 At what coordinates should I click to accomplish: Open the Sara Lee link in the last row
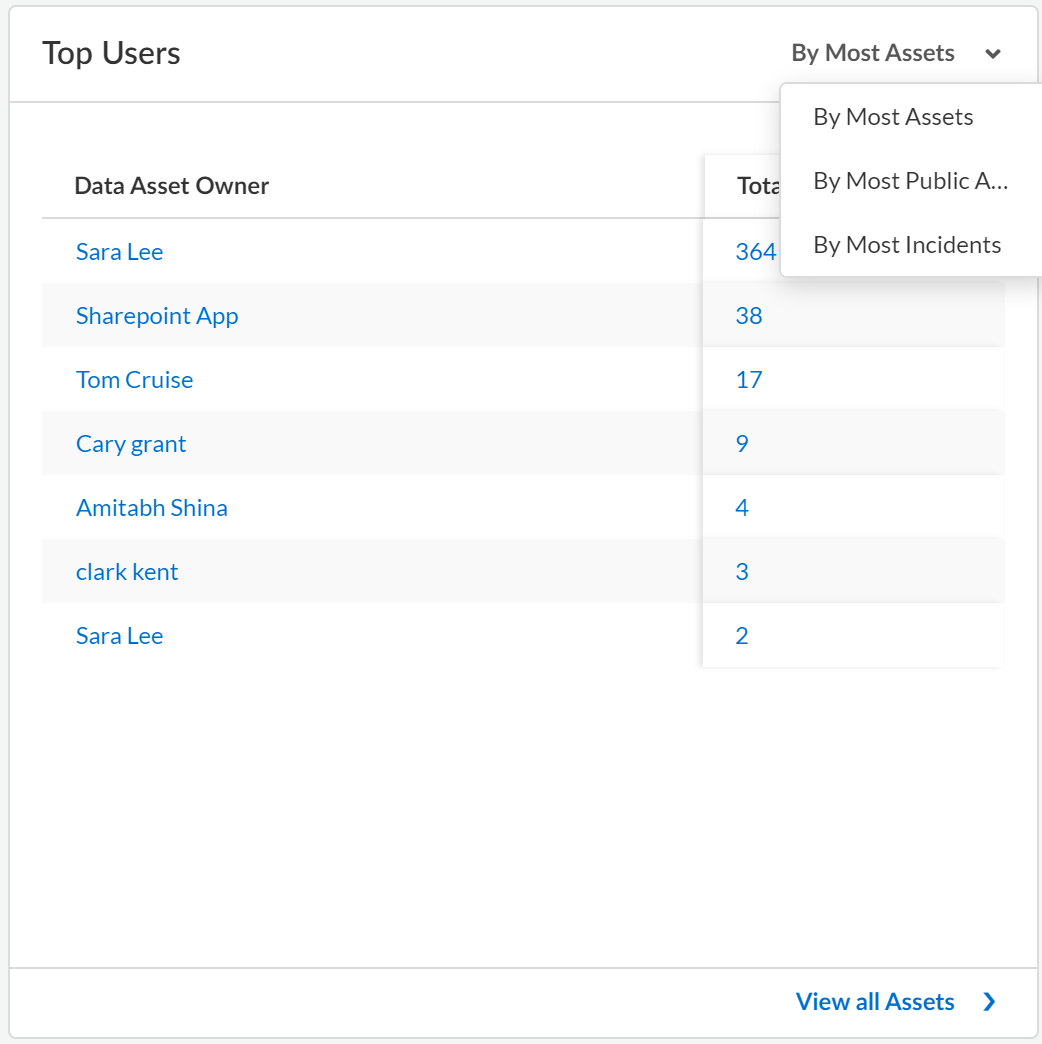[x=119, y=636]
